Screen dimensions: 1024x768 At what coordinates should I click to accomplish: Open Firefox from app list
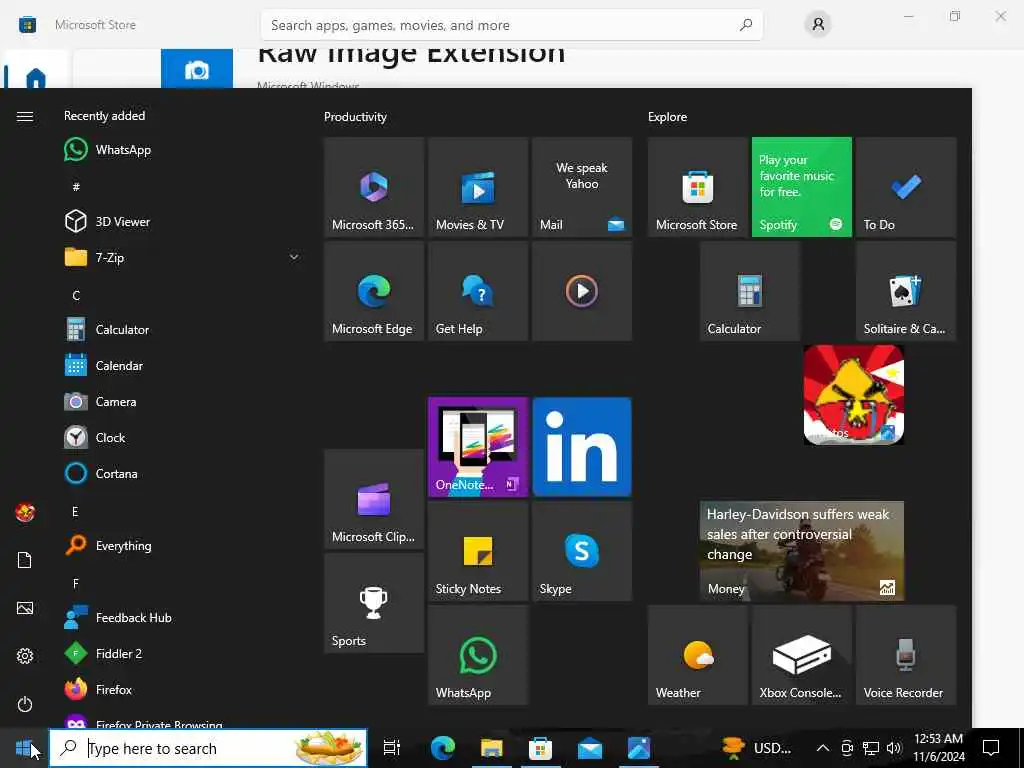[x=181, y=690]
